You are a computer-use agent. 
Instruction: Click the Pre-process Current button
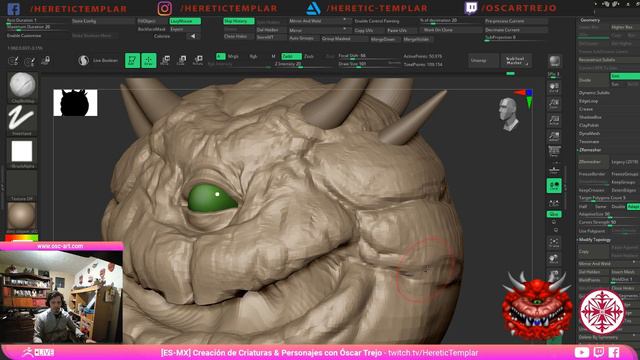pos(516,21)
